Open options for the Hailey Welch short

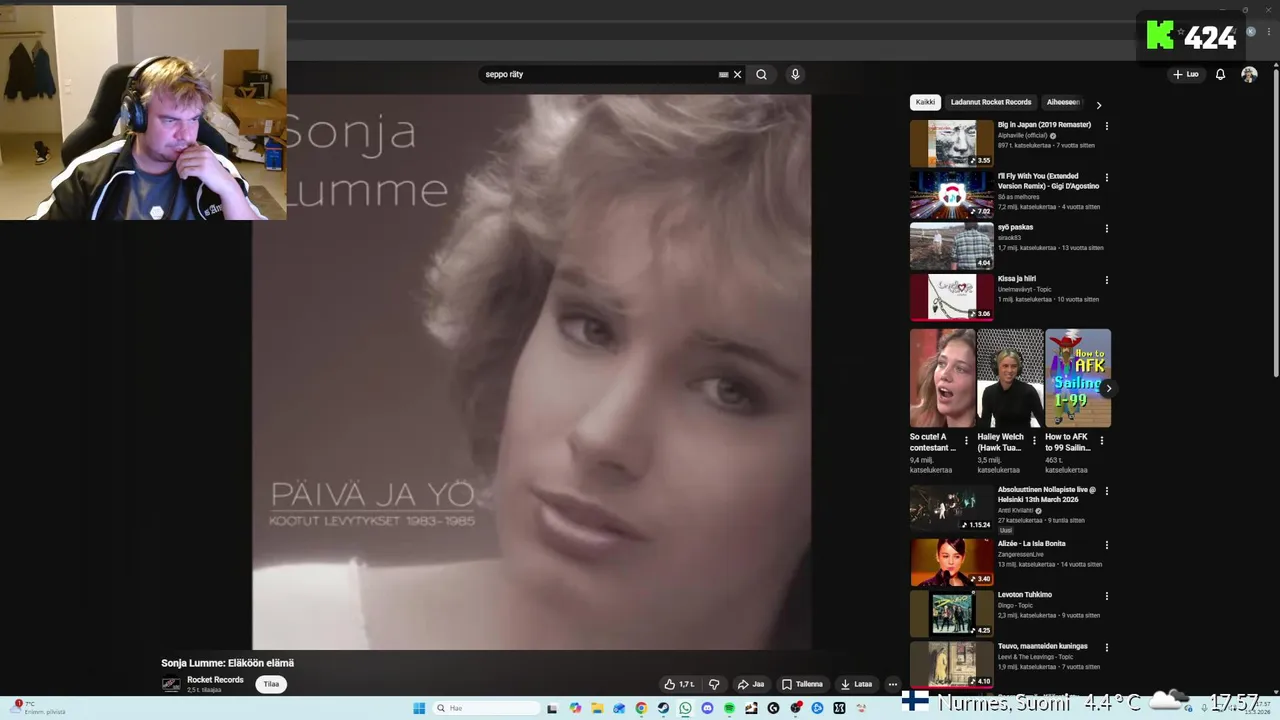[1034, 441]
